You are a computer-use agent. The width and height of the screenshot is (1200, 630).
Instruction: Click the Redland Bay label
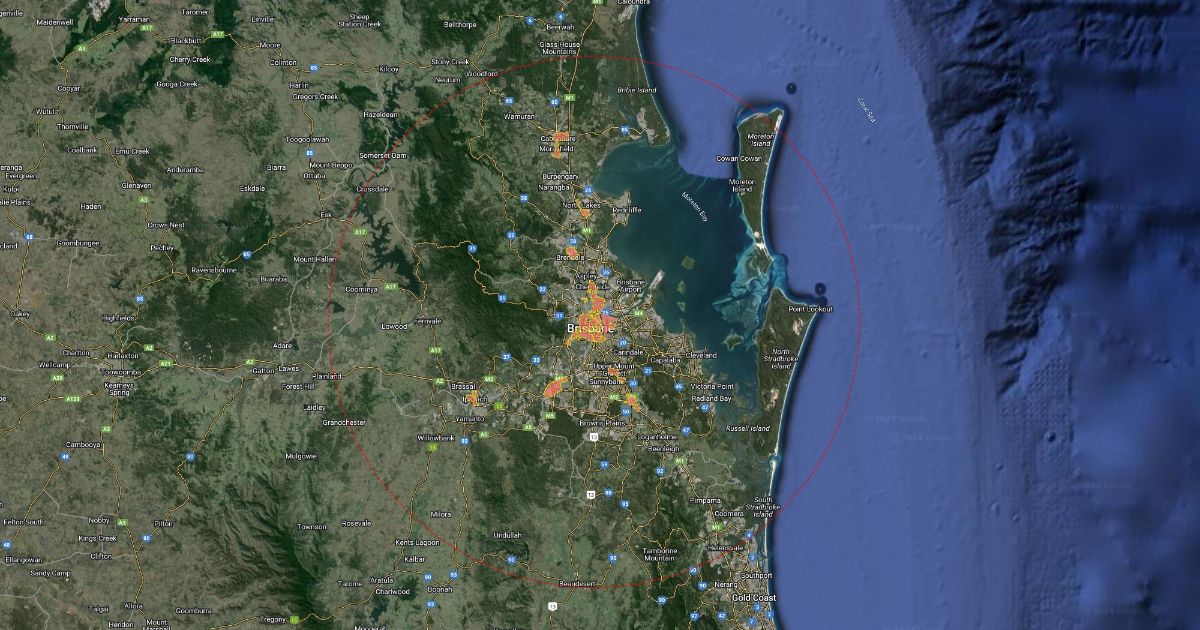point(711,398)
